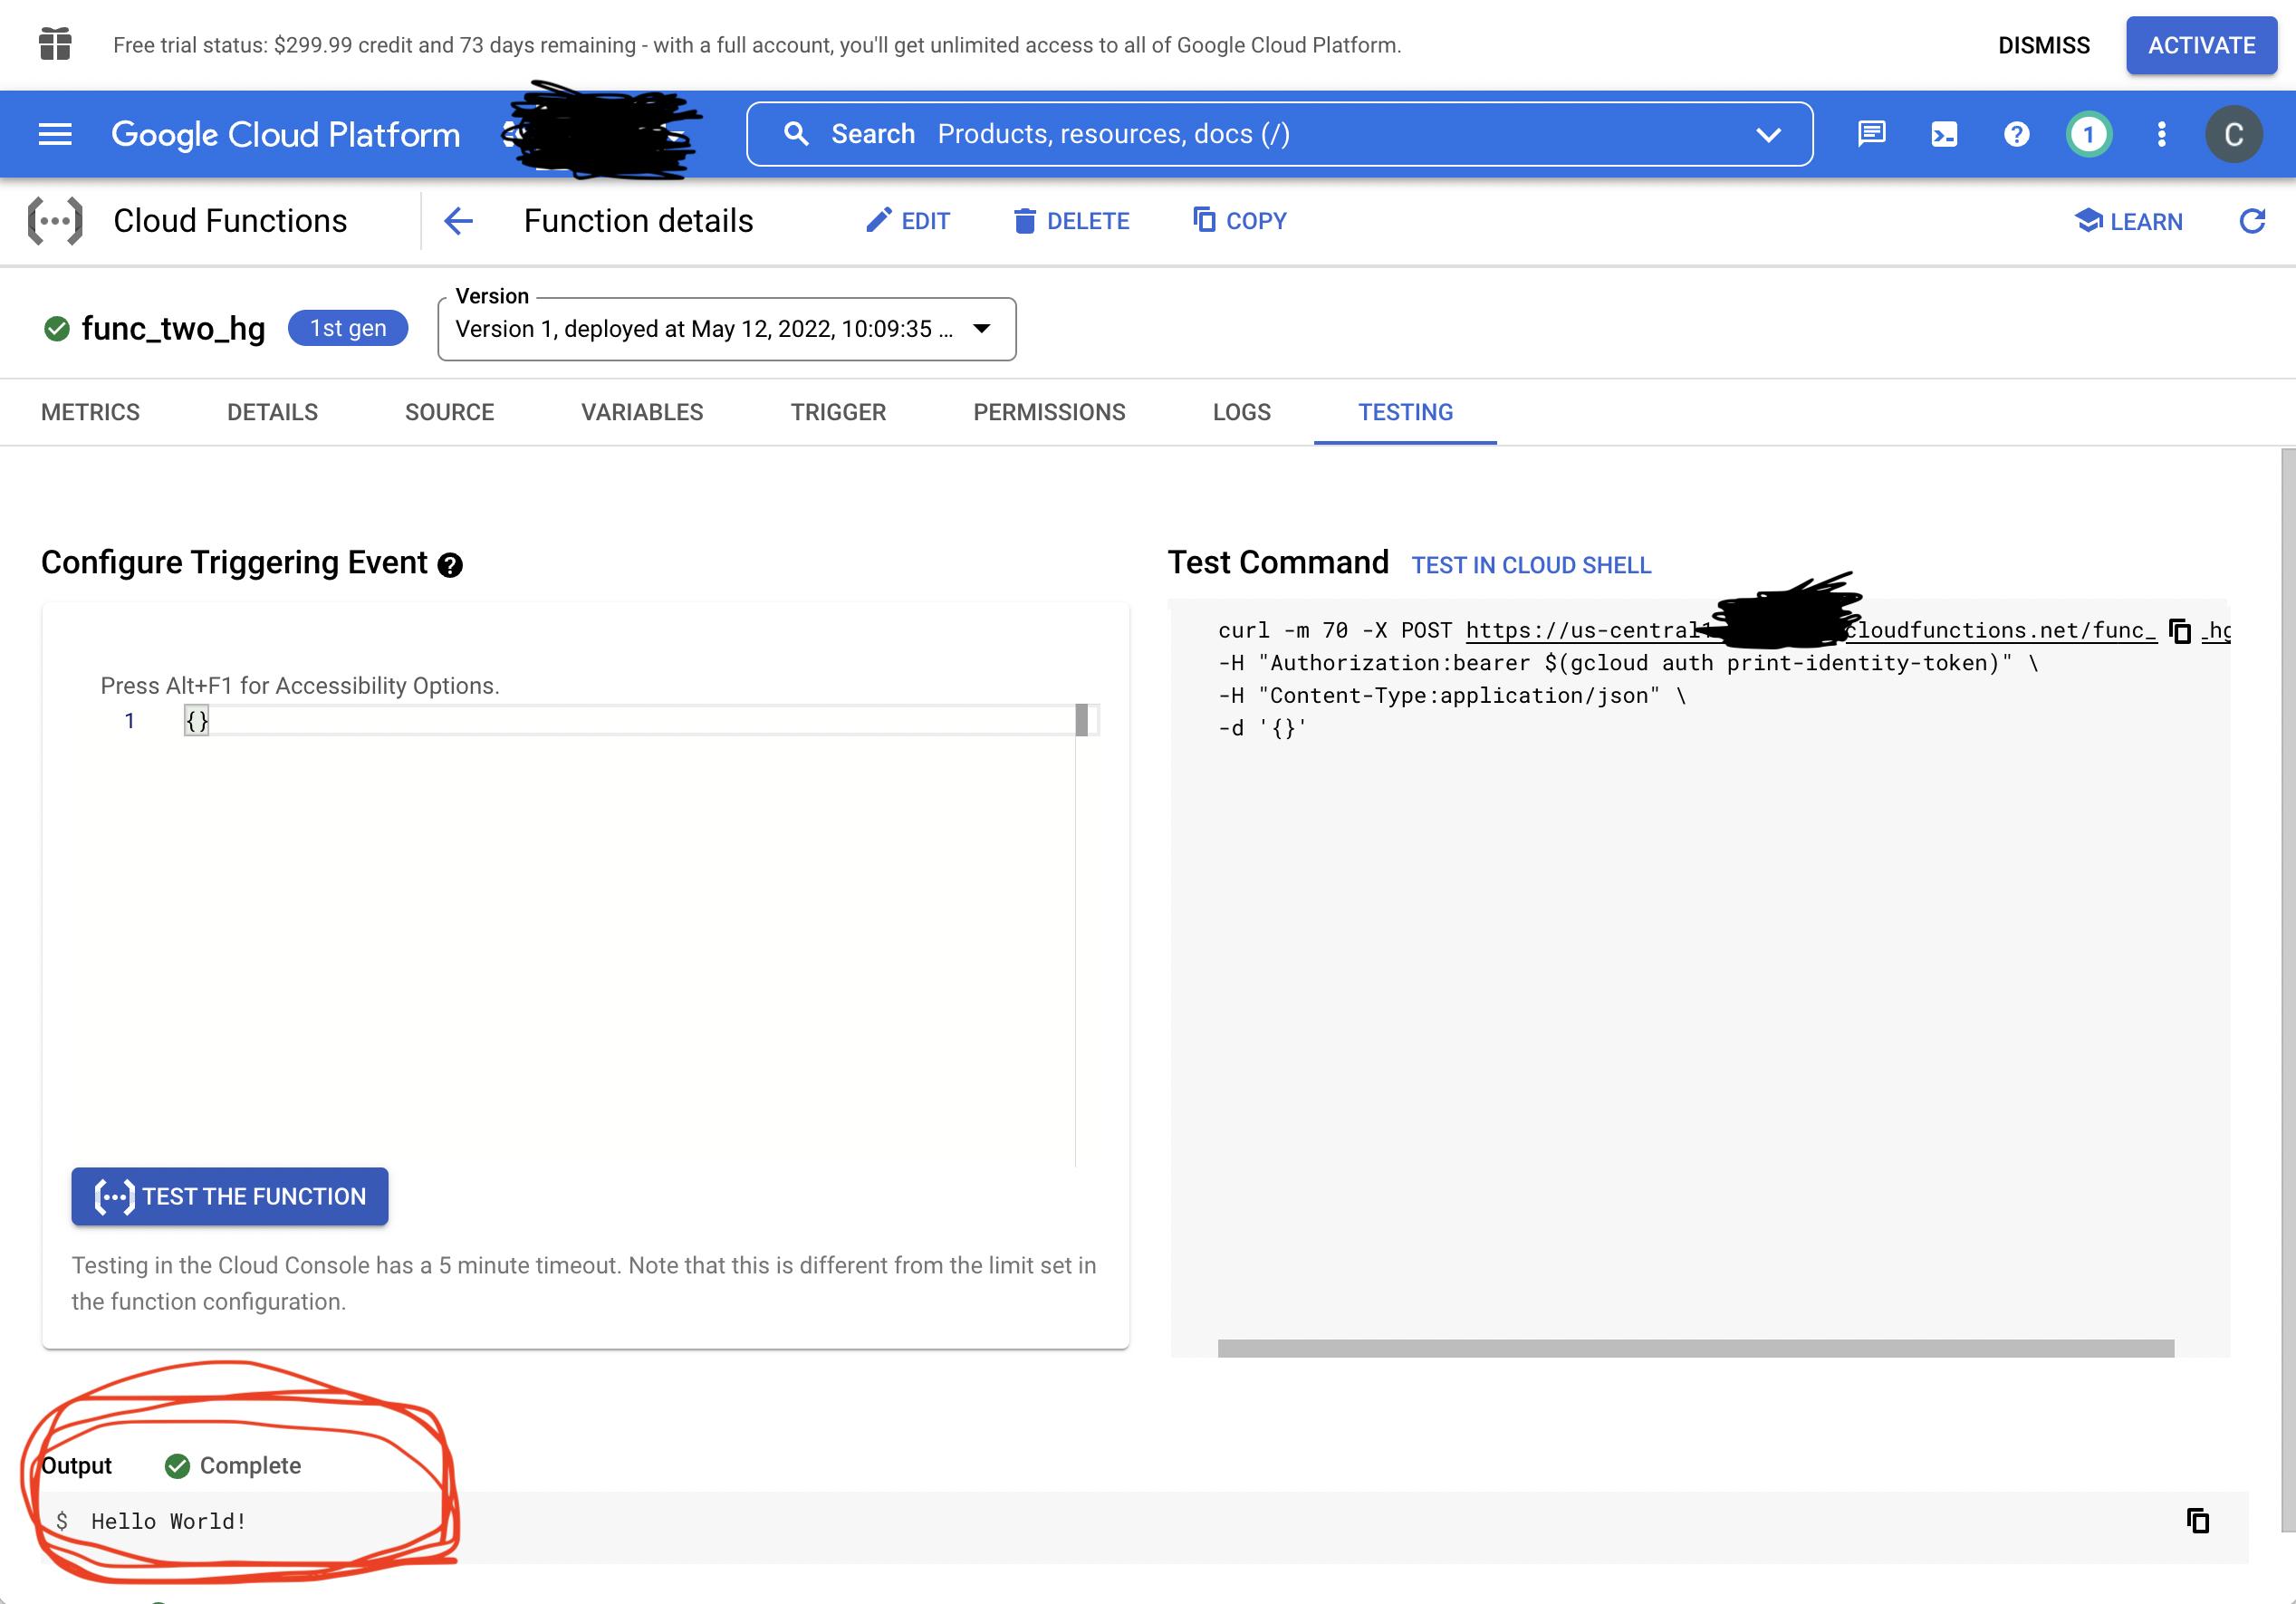
Task: Copy the curl test command
Action: [x=2179, y=631]
